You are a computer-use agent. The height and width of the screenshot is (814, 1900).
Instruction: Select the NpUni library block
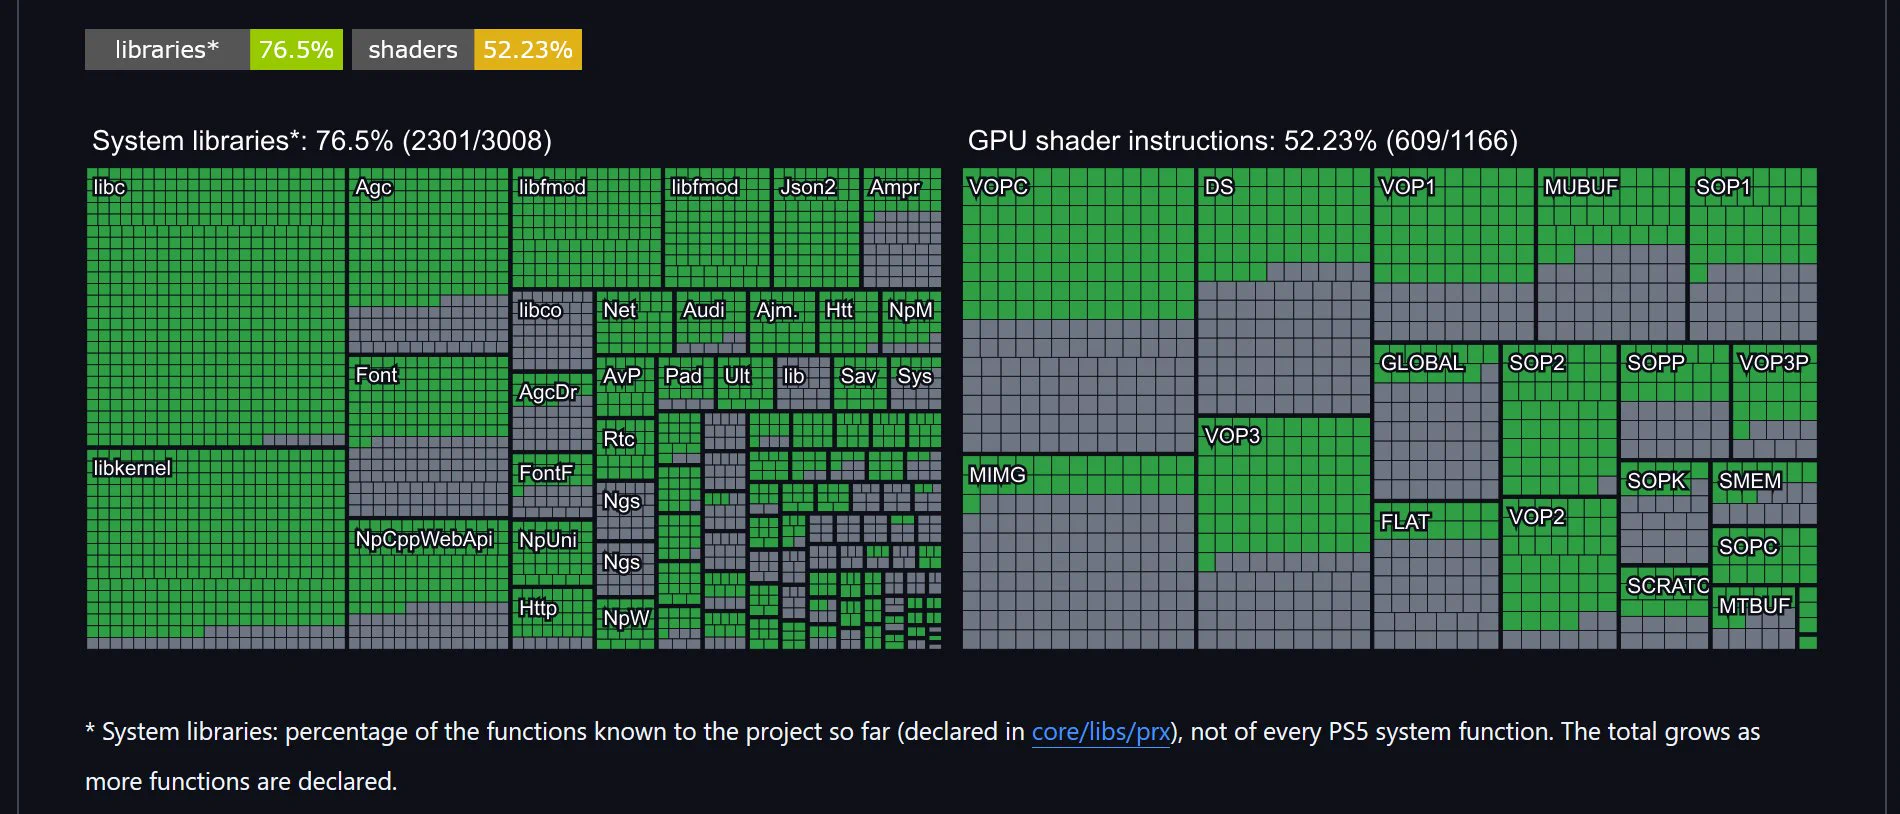[552, 553]
